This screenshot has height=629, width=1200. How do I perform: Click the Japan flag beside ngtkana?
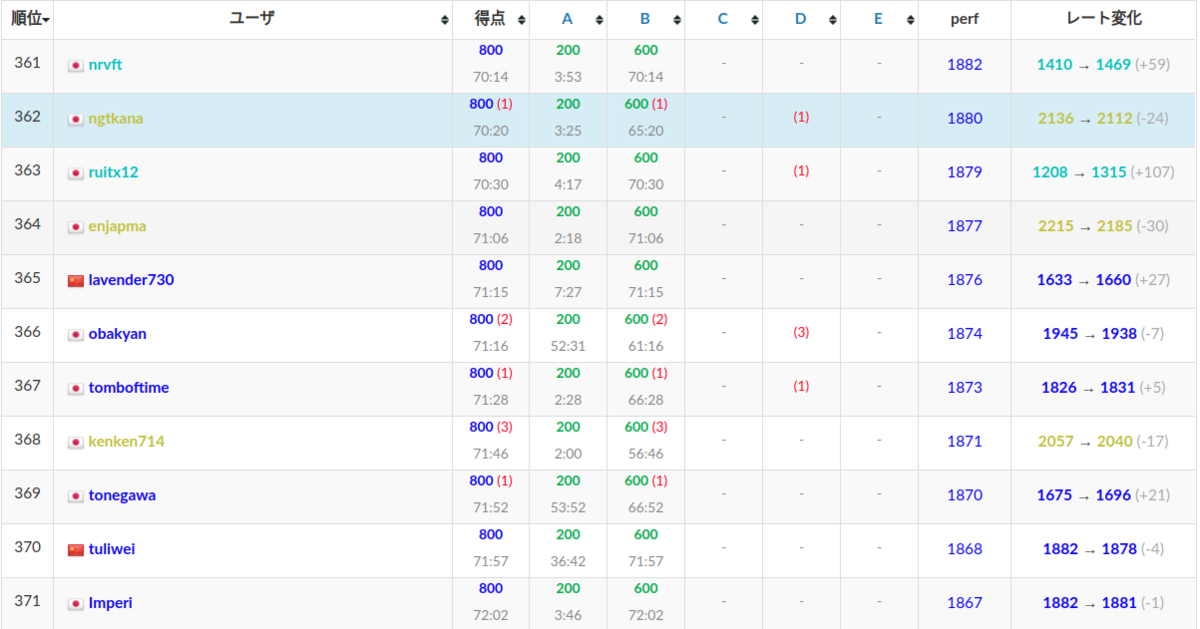75,120
